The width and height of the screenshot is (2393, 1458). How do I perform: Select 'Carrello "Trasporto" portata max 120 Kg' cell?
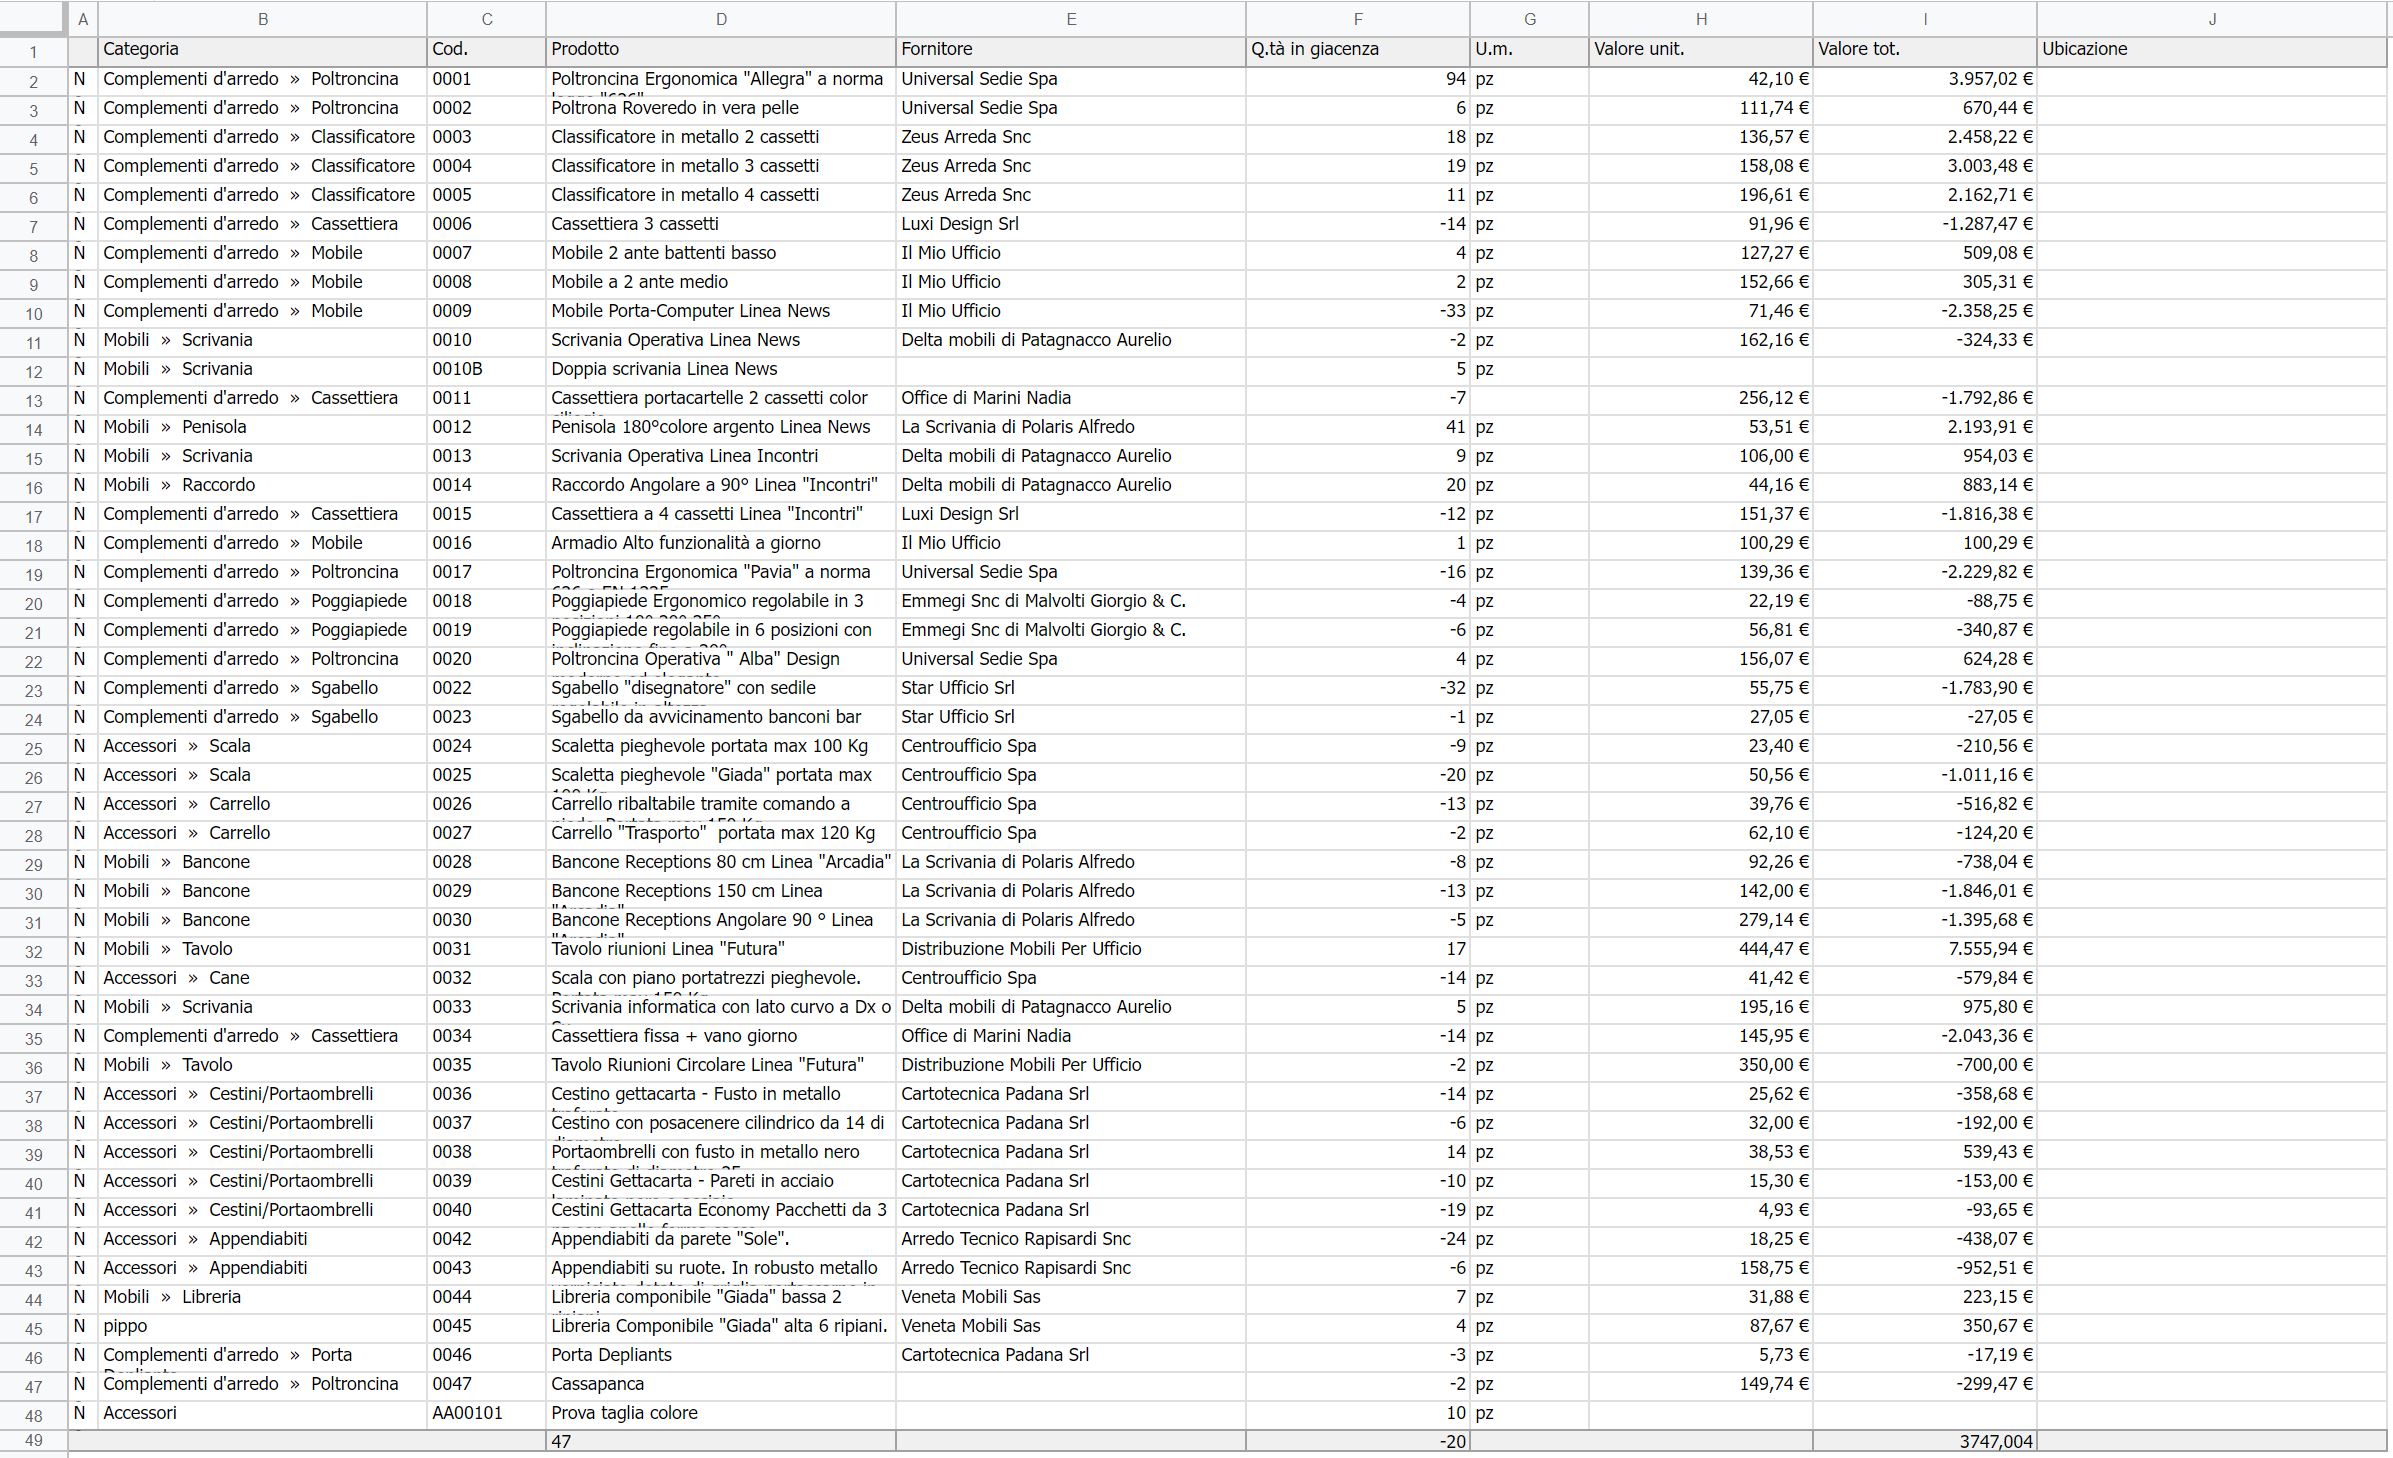click(x=721, y=834)
